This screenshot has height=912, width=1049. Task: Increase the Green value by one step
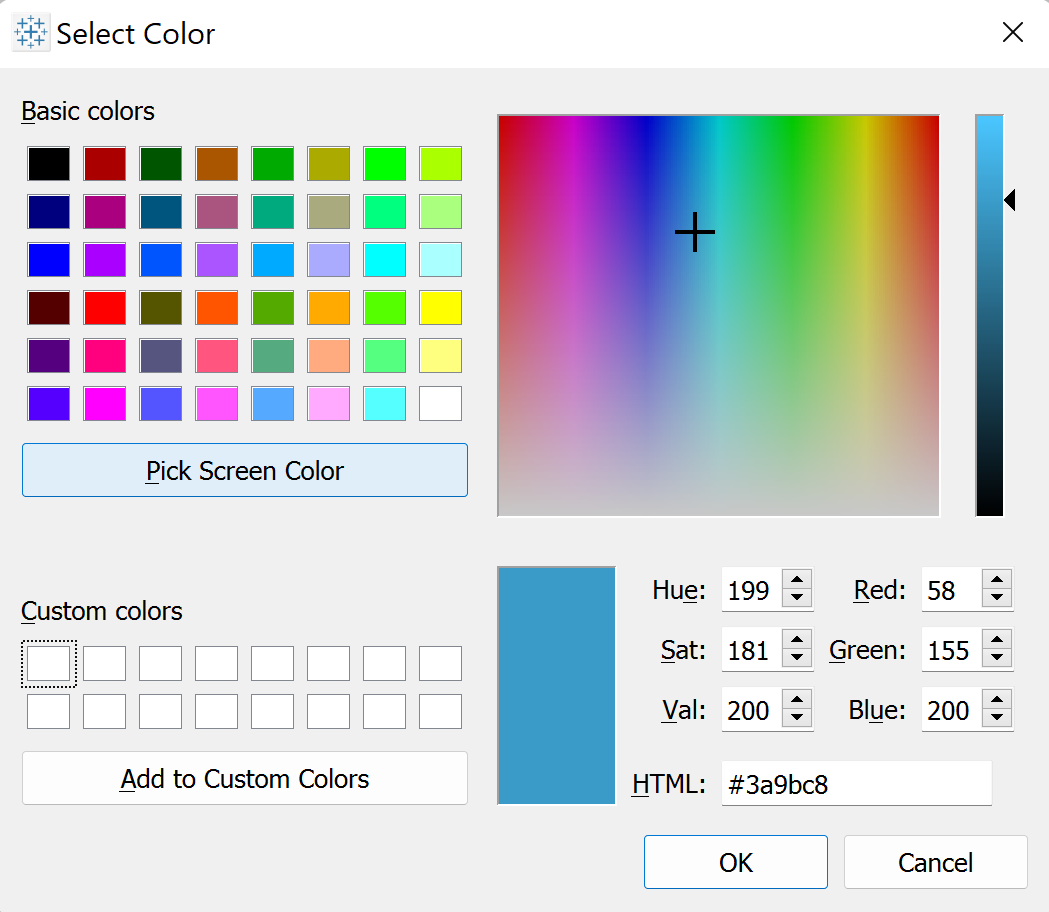pos(997,641)
